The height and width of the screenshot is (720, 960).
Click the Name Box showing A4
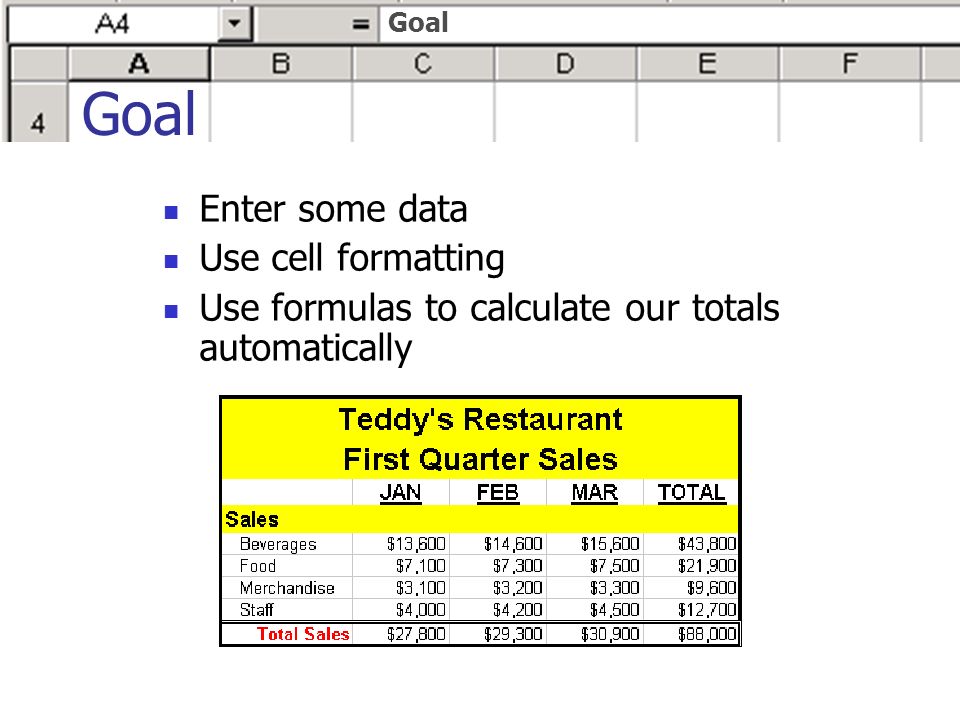click(x=113, y=24)
